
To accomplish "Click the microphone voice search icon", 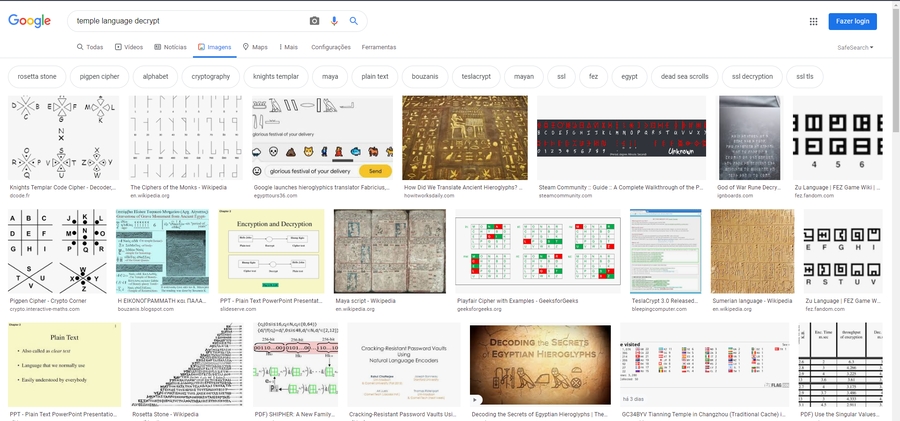I will [x=334, y=21].
